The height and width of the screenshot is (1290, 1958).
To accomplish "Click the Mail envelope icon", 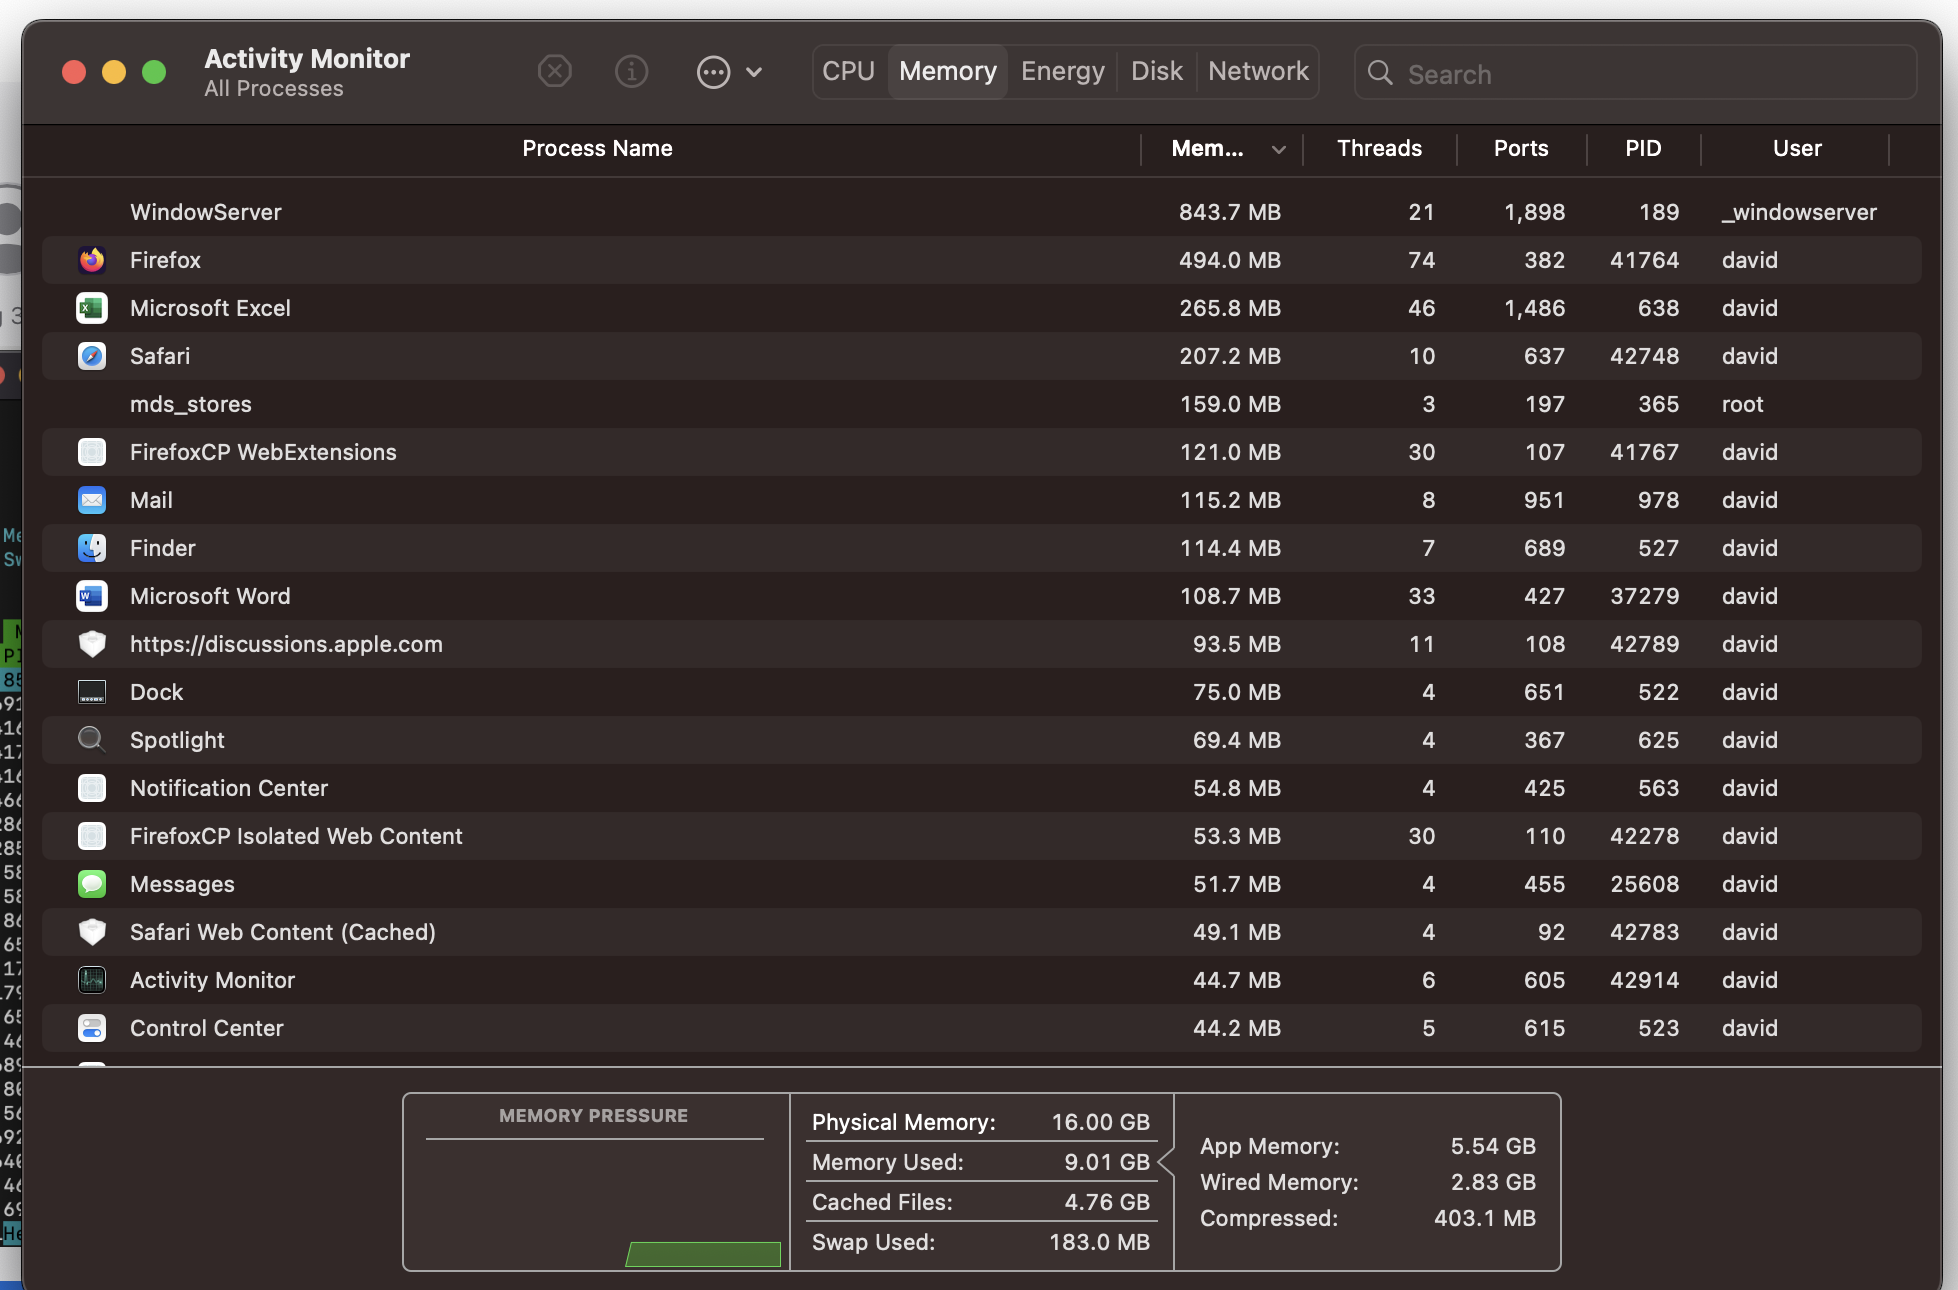I will tap(92, 500).
